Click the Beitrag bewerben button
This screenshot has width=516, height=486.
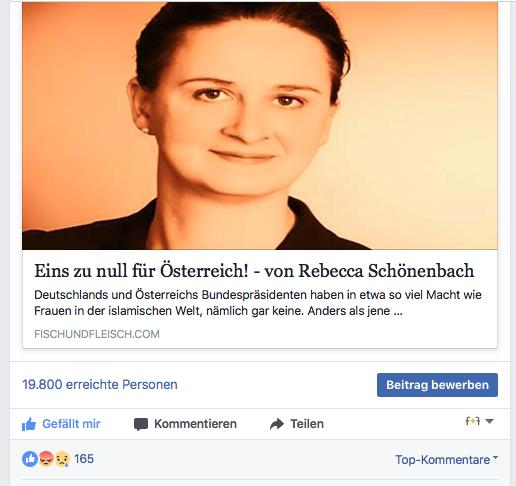[x=437, y=385]
